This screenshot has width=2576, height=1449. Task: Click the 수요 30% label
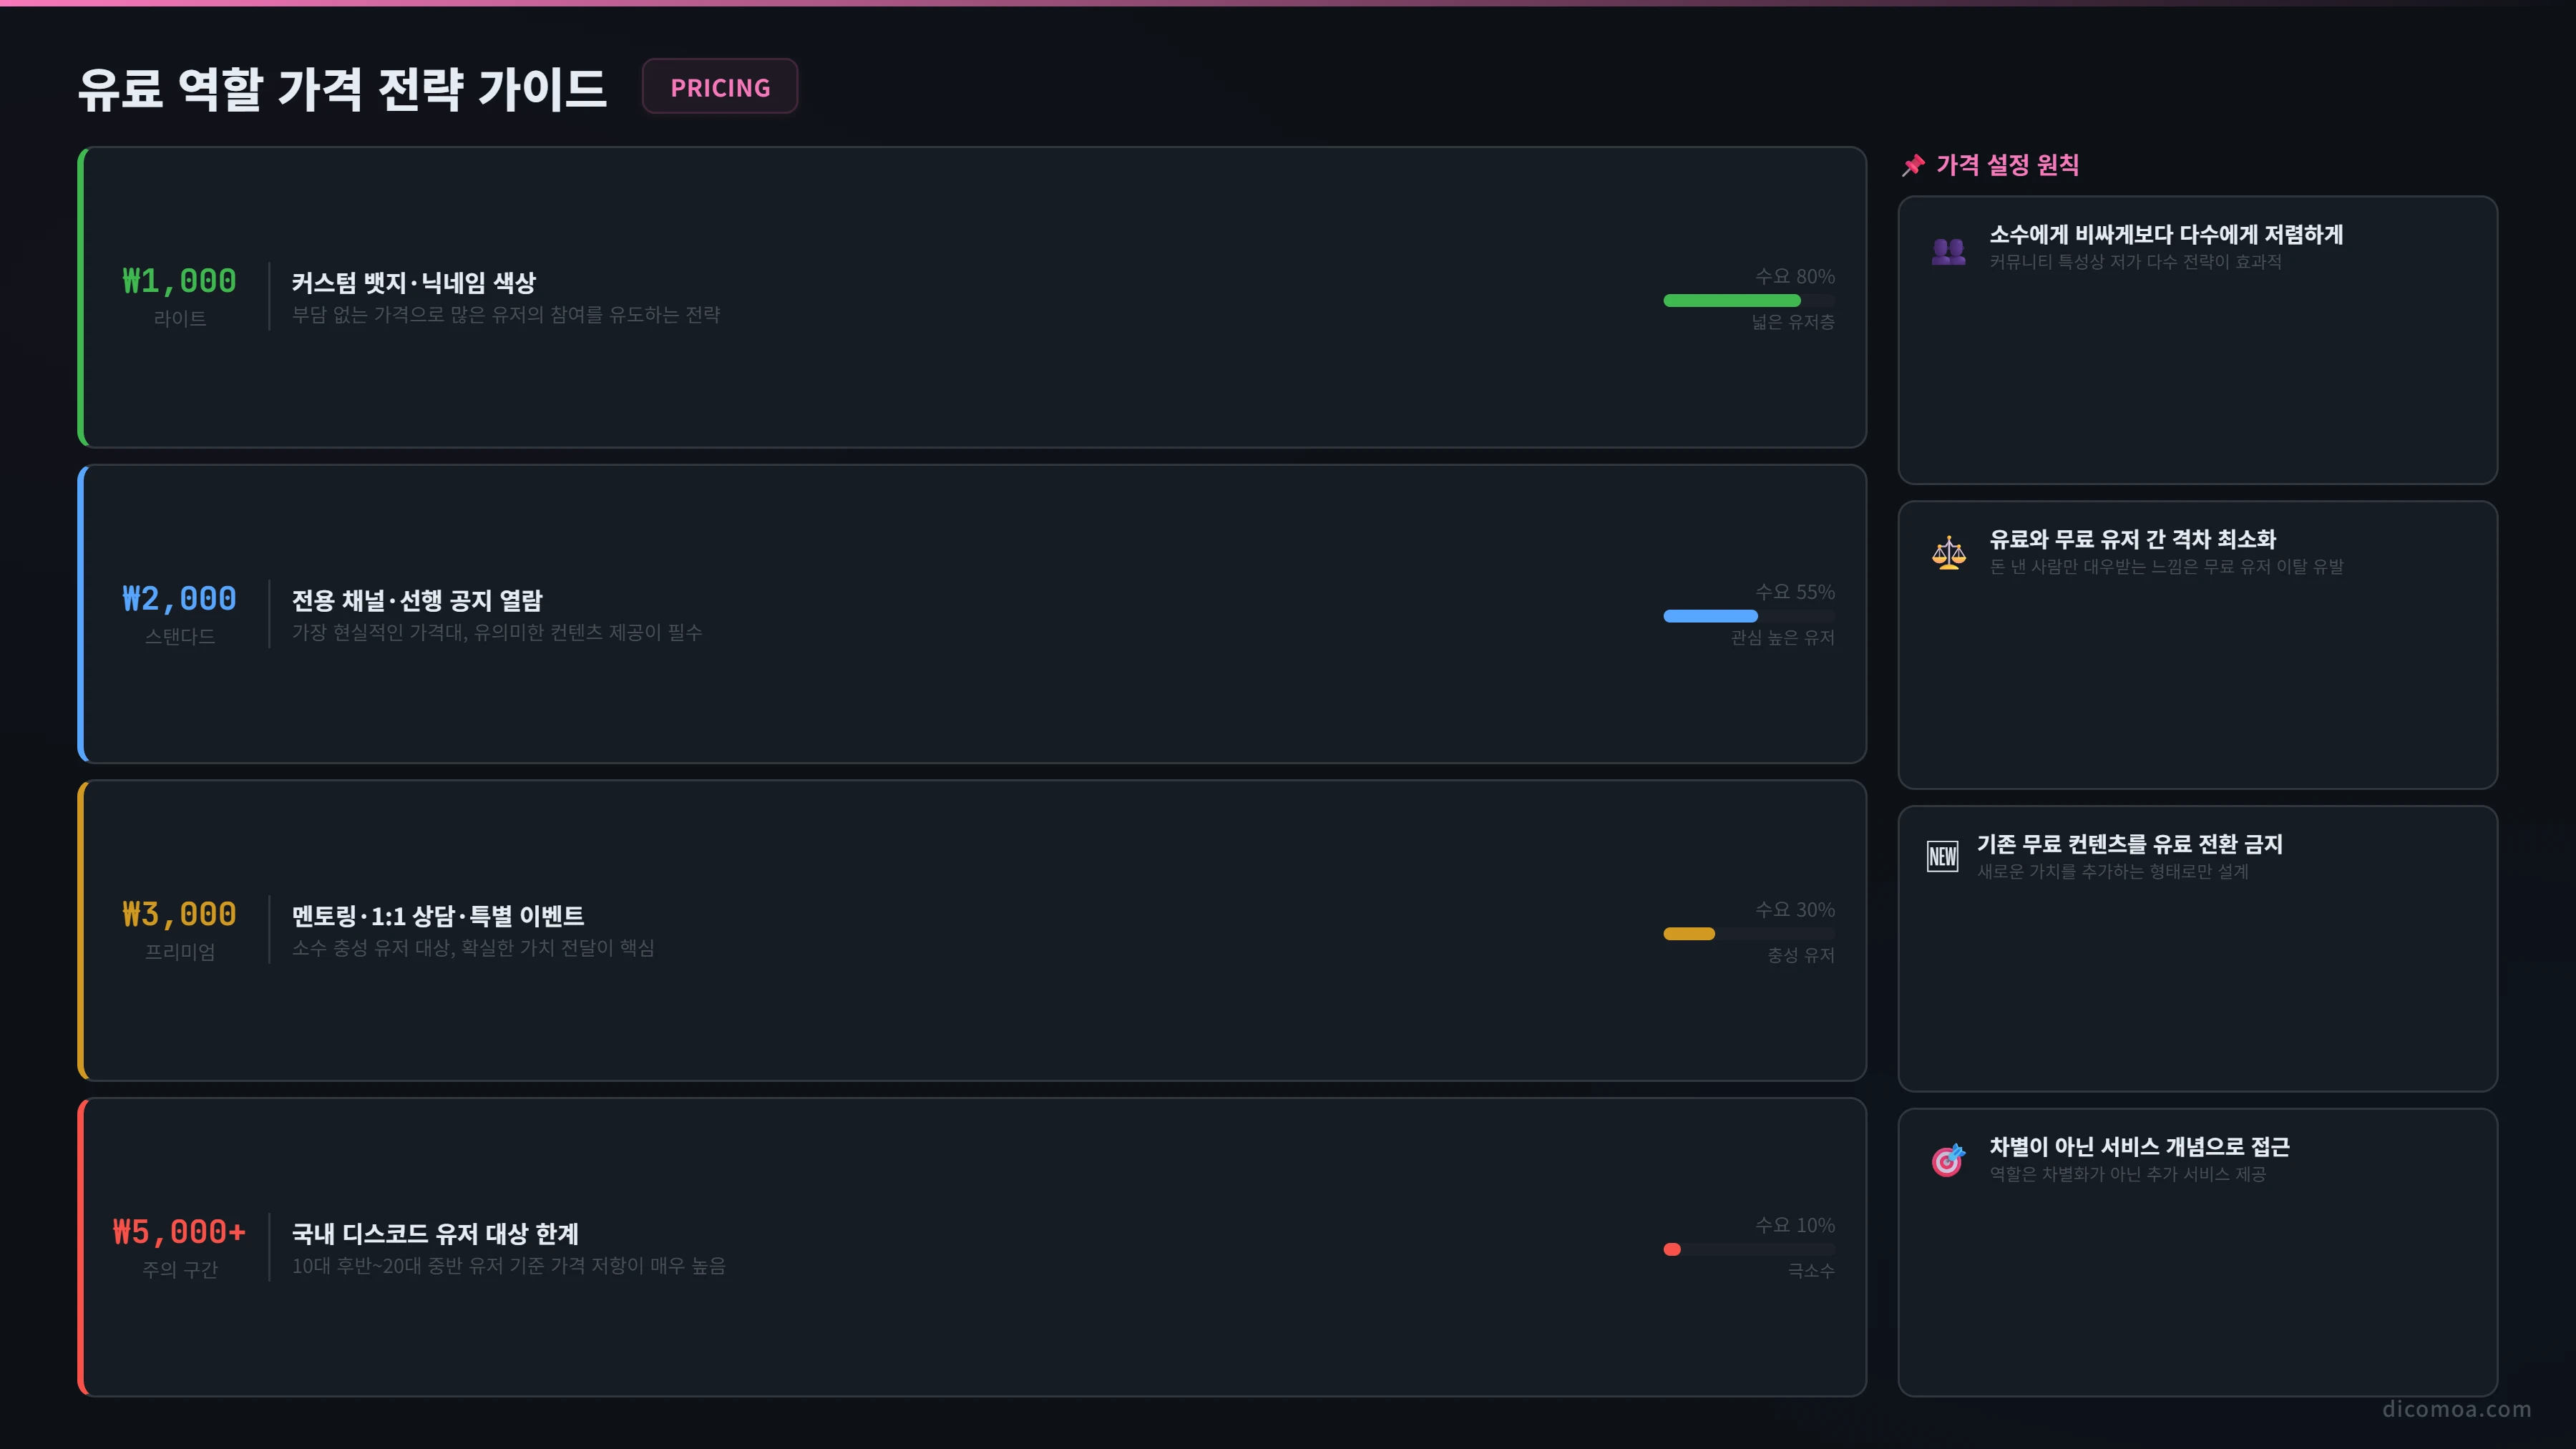pos(1795,910)
